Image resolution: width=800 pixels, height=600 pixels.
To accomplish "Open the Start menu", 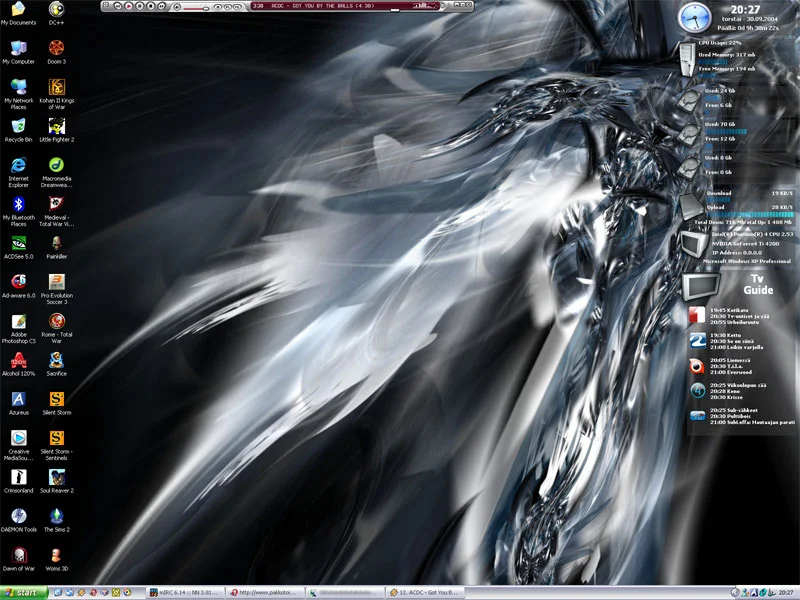I will click(24, 593).
